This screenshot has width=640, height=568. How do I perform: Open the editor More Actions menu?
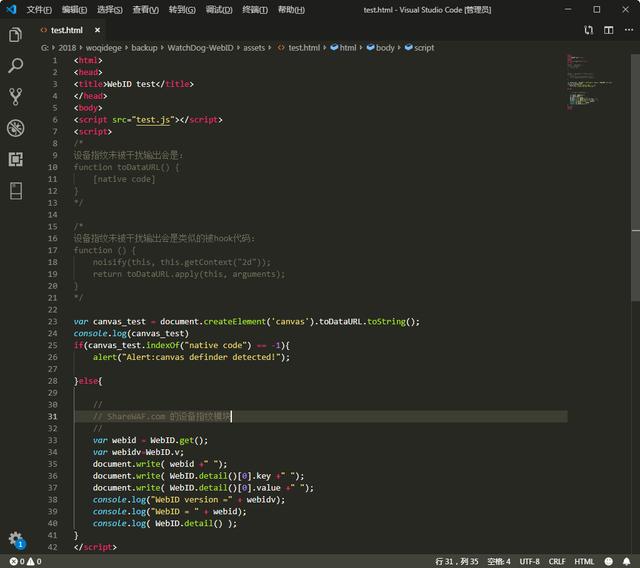point(629,30)
